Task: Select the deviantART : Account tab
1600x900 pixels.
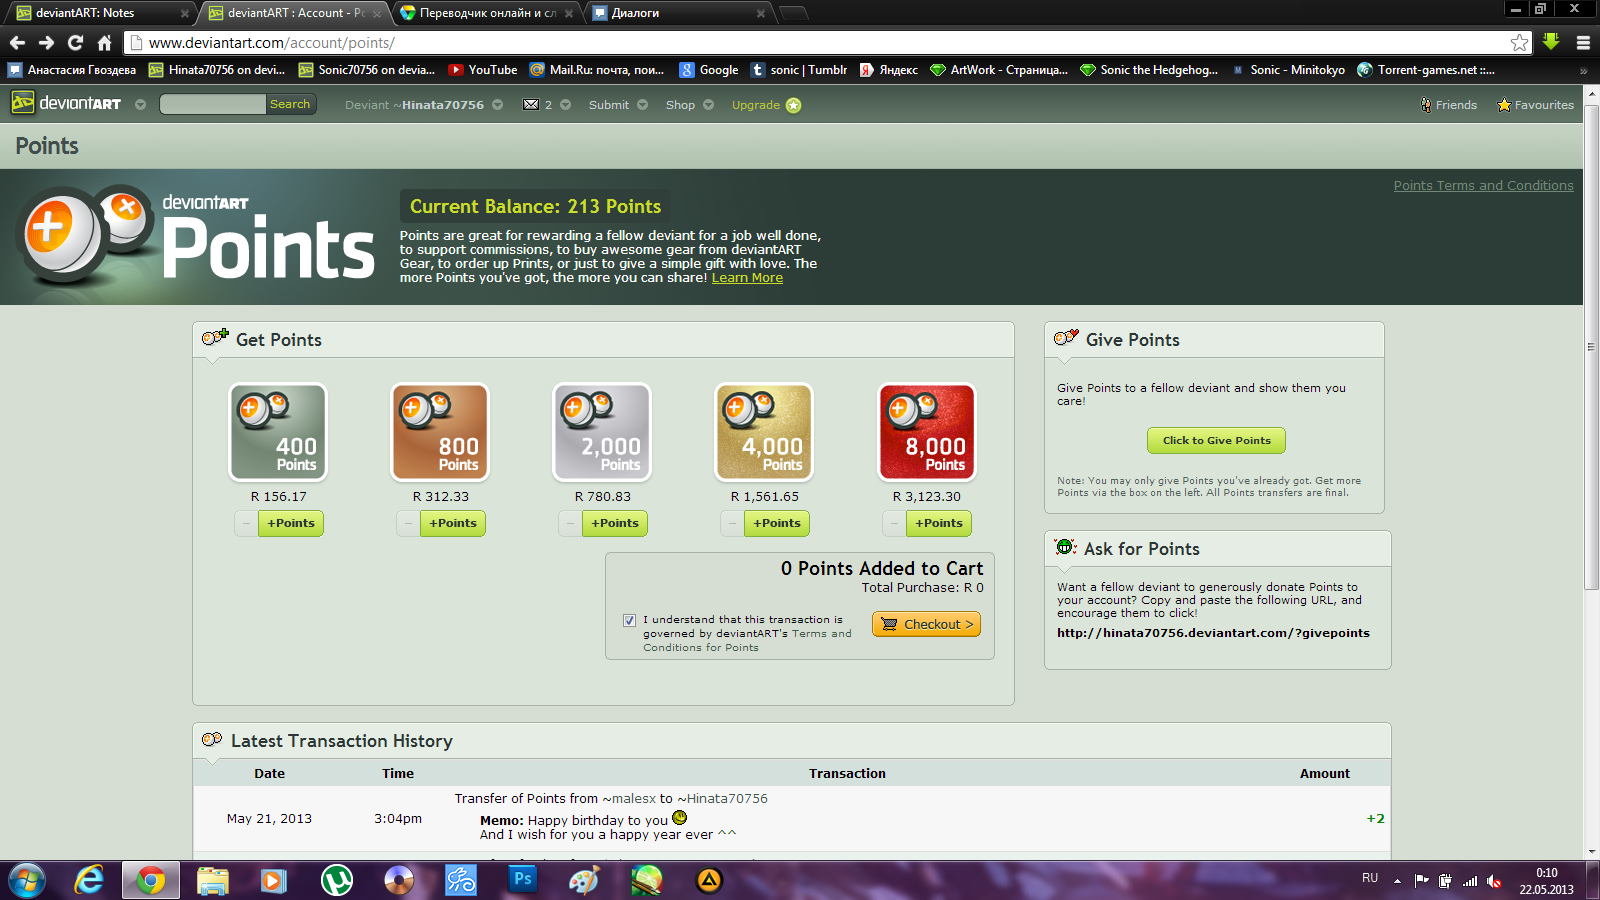Action: click(x=295, y=13)
